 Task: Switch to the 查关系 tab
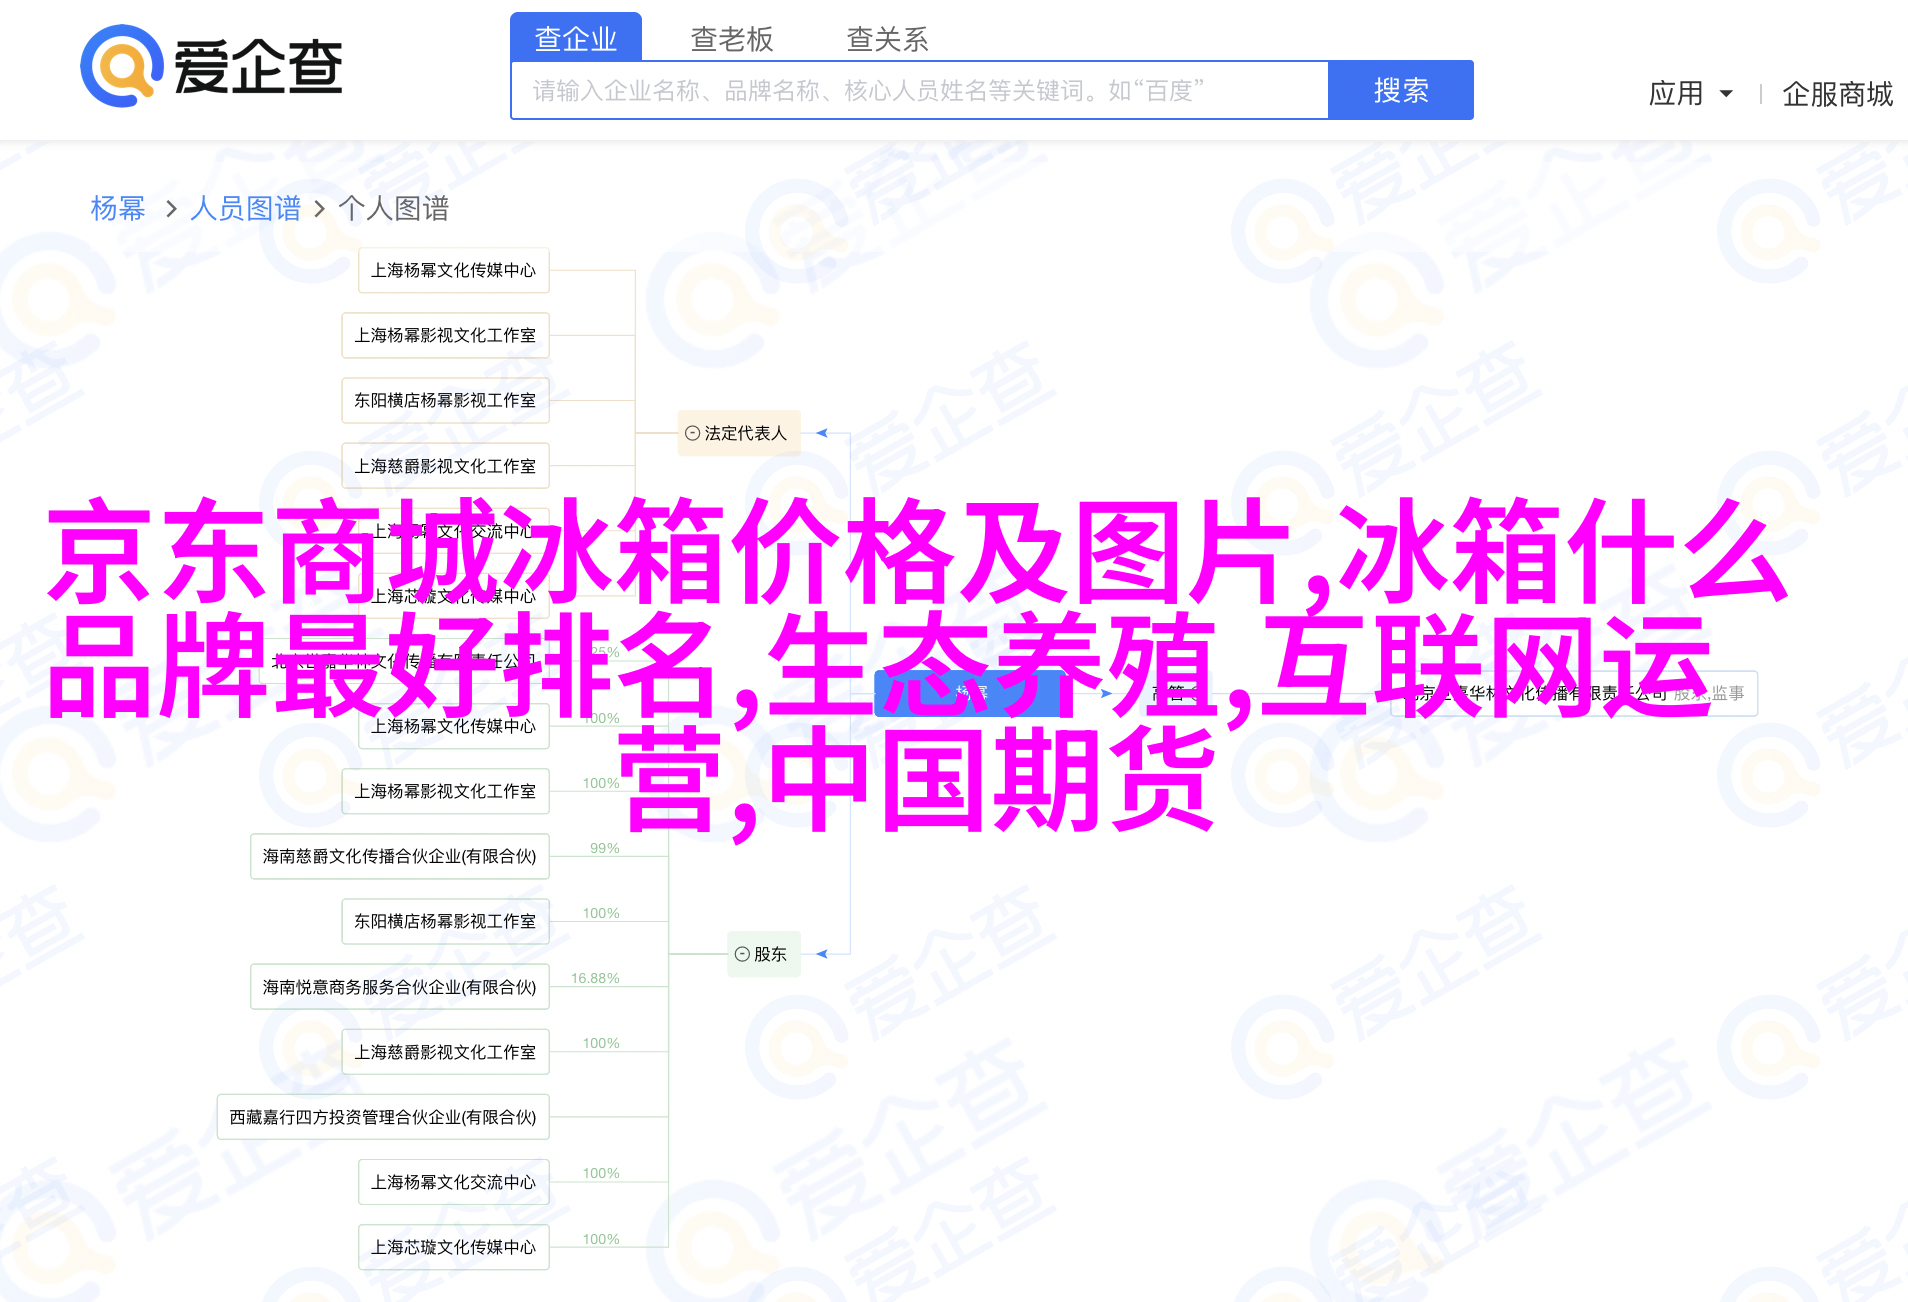point(888,38)
